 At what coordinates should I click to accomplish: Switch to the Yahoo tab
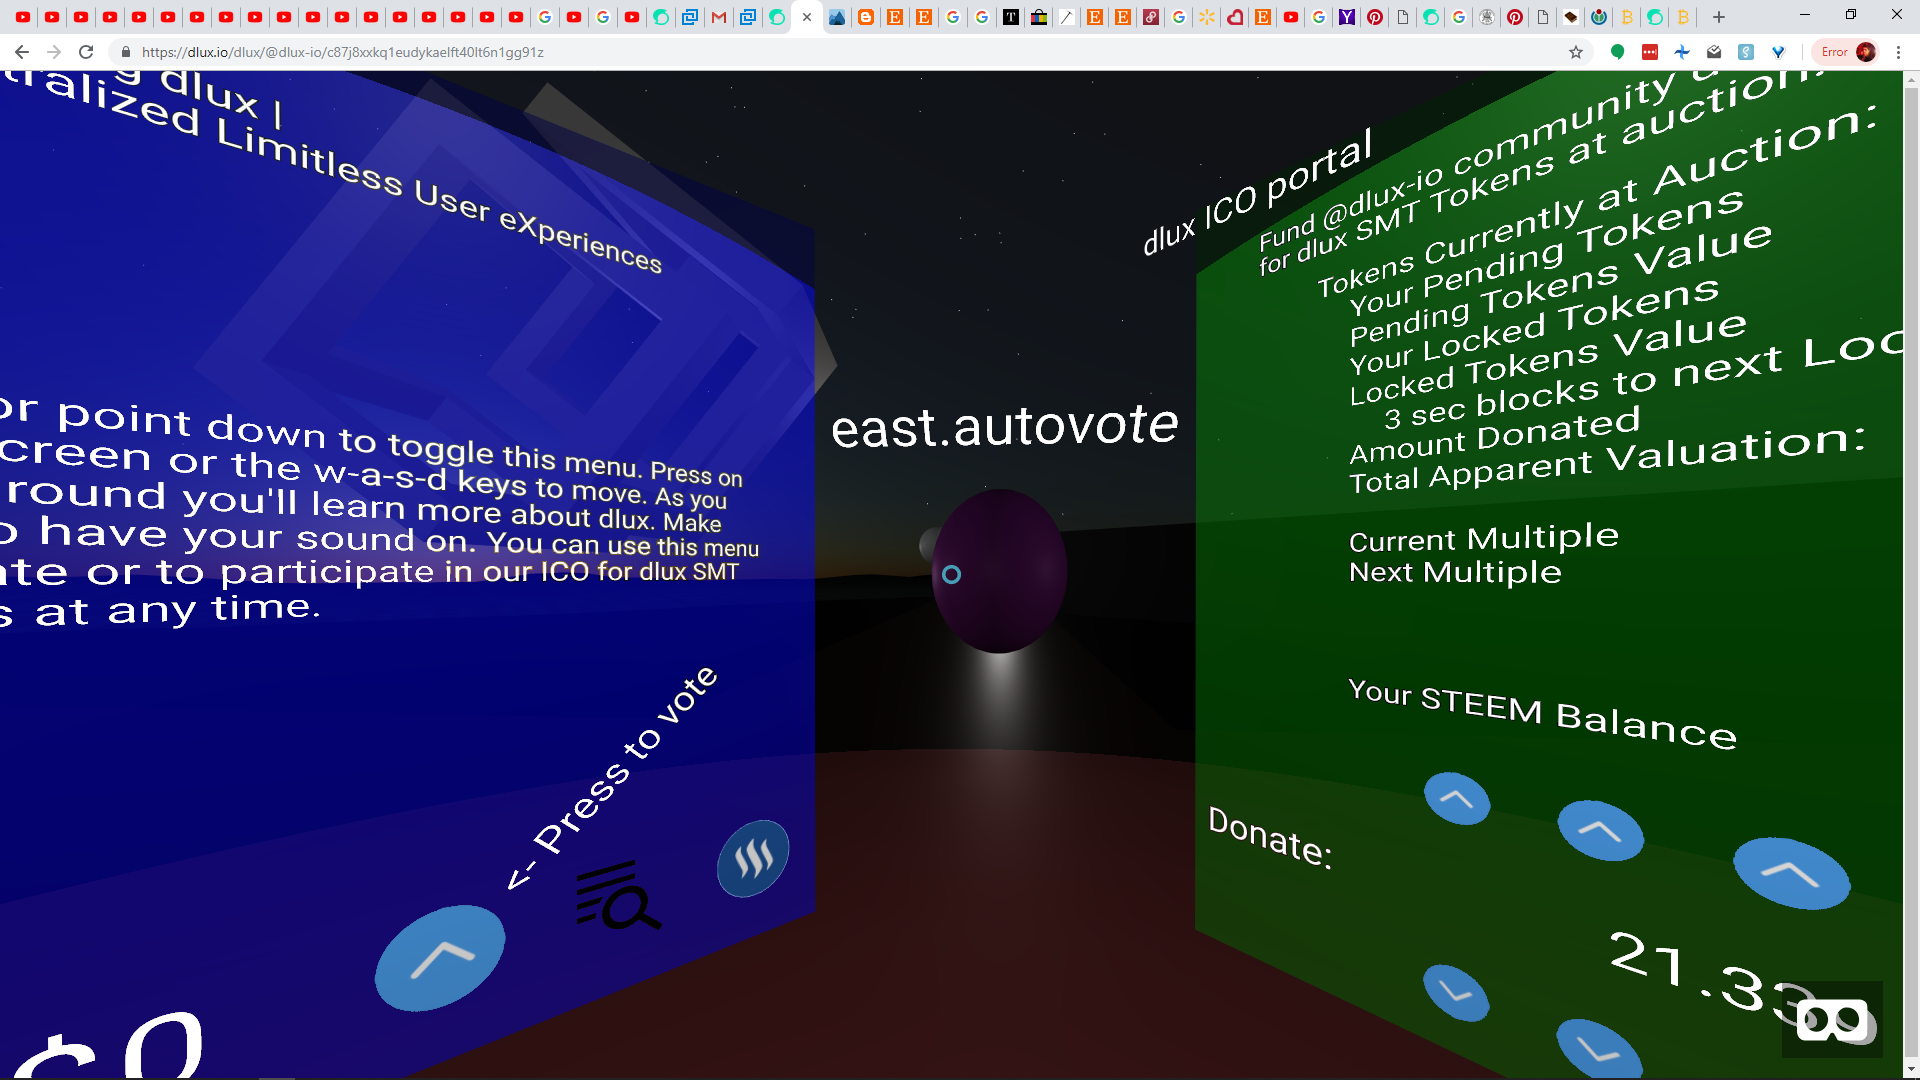(x=1347, y=17)
